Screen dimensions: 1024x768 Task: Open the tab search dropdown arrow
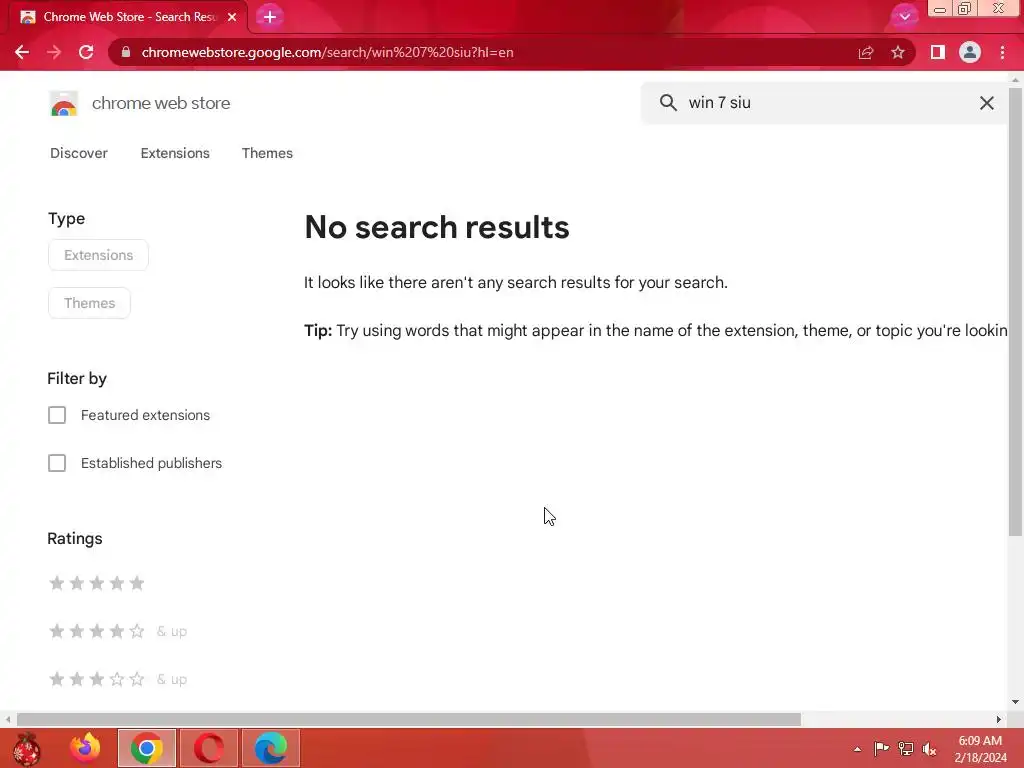[904, 17]
